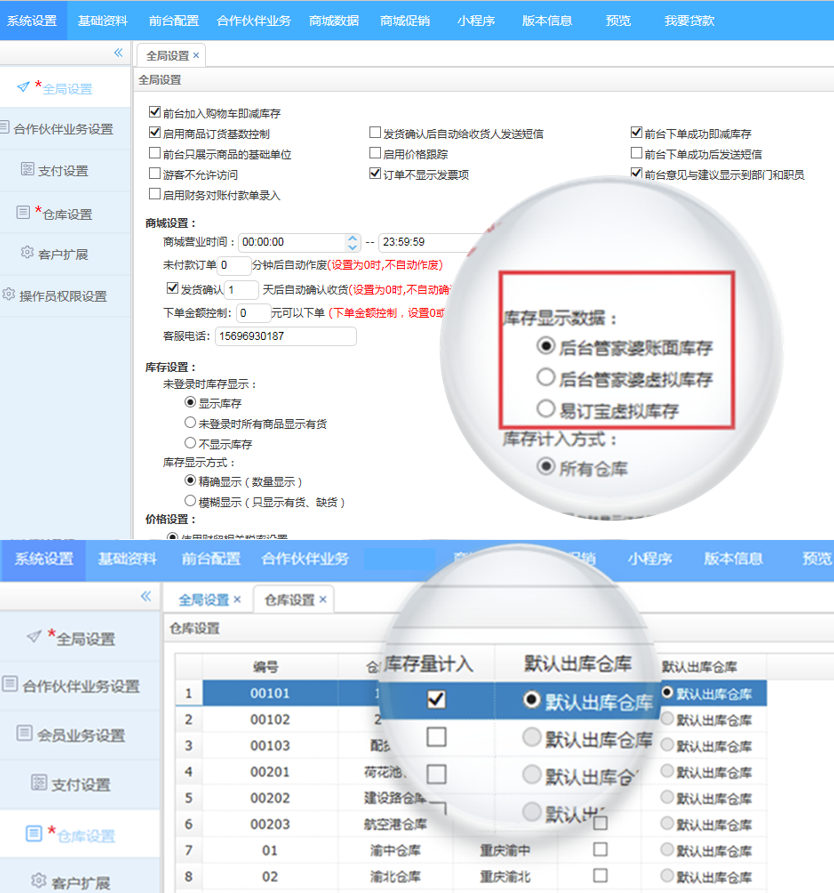Image resolution: width=834 pixels, height=893 pixels.
Task: Check 启用财务对账付款单录入
Action: [x=154, y=194]
